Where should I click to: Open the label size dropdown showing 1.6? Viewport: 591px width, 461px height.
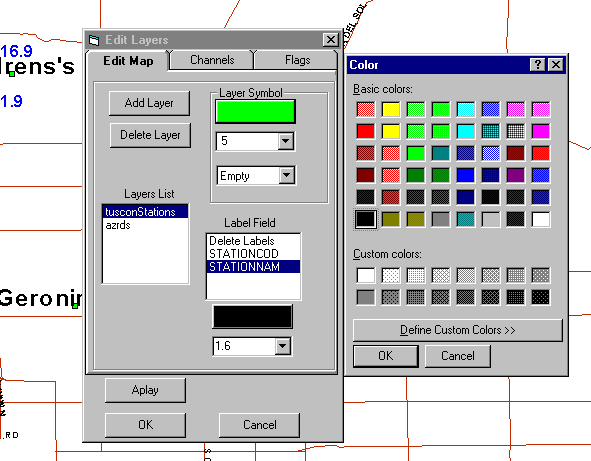(x=283, y=346)
